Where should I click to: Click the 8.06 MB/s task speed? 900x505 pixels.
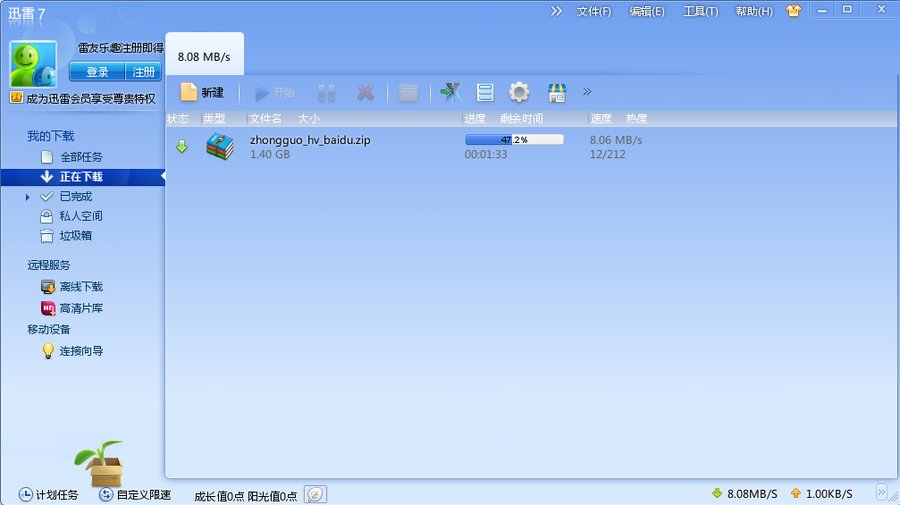point(616,140)
